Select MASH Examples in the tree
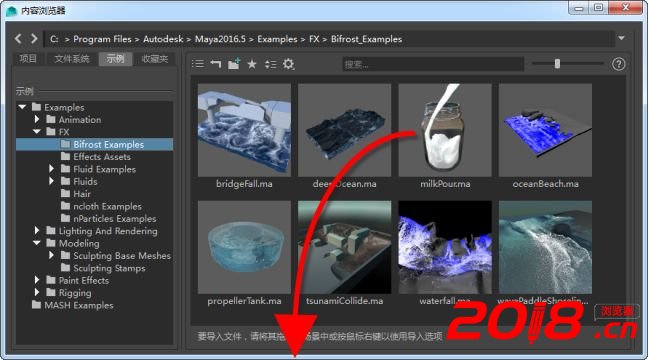This screenshot has height=360, width=648. (73, 305)
